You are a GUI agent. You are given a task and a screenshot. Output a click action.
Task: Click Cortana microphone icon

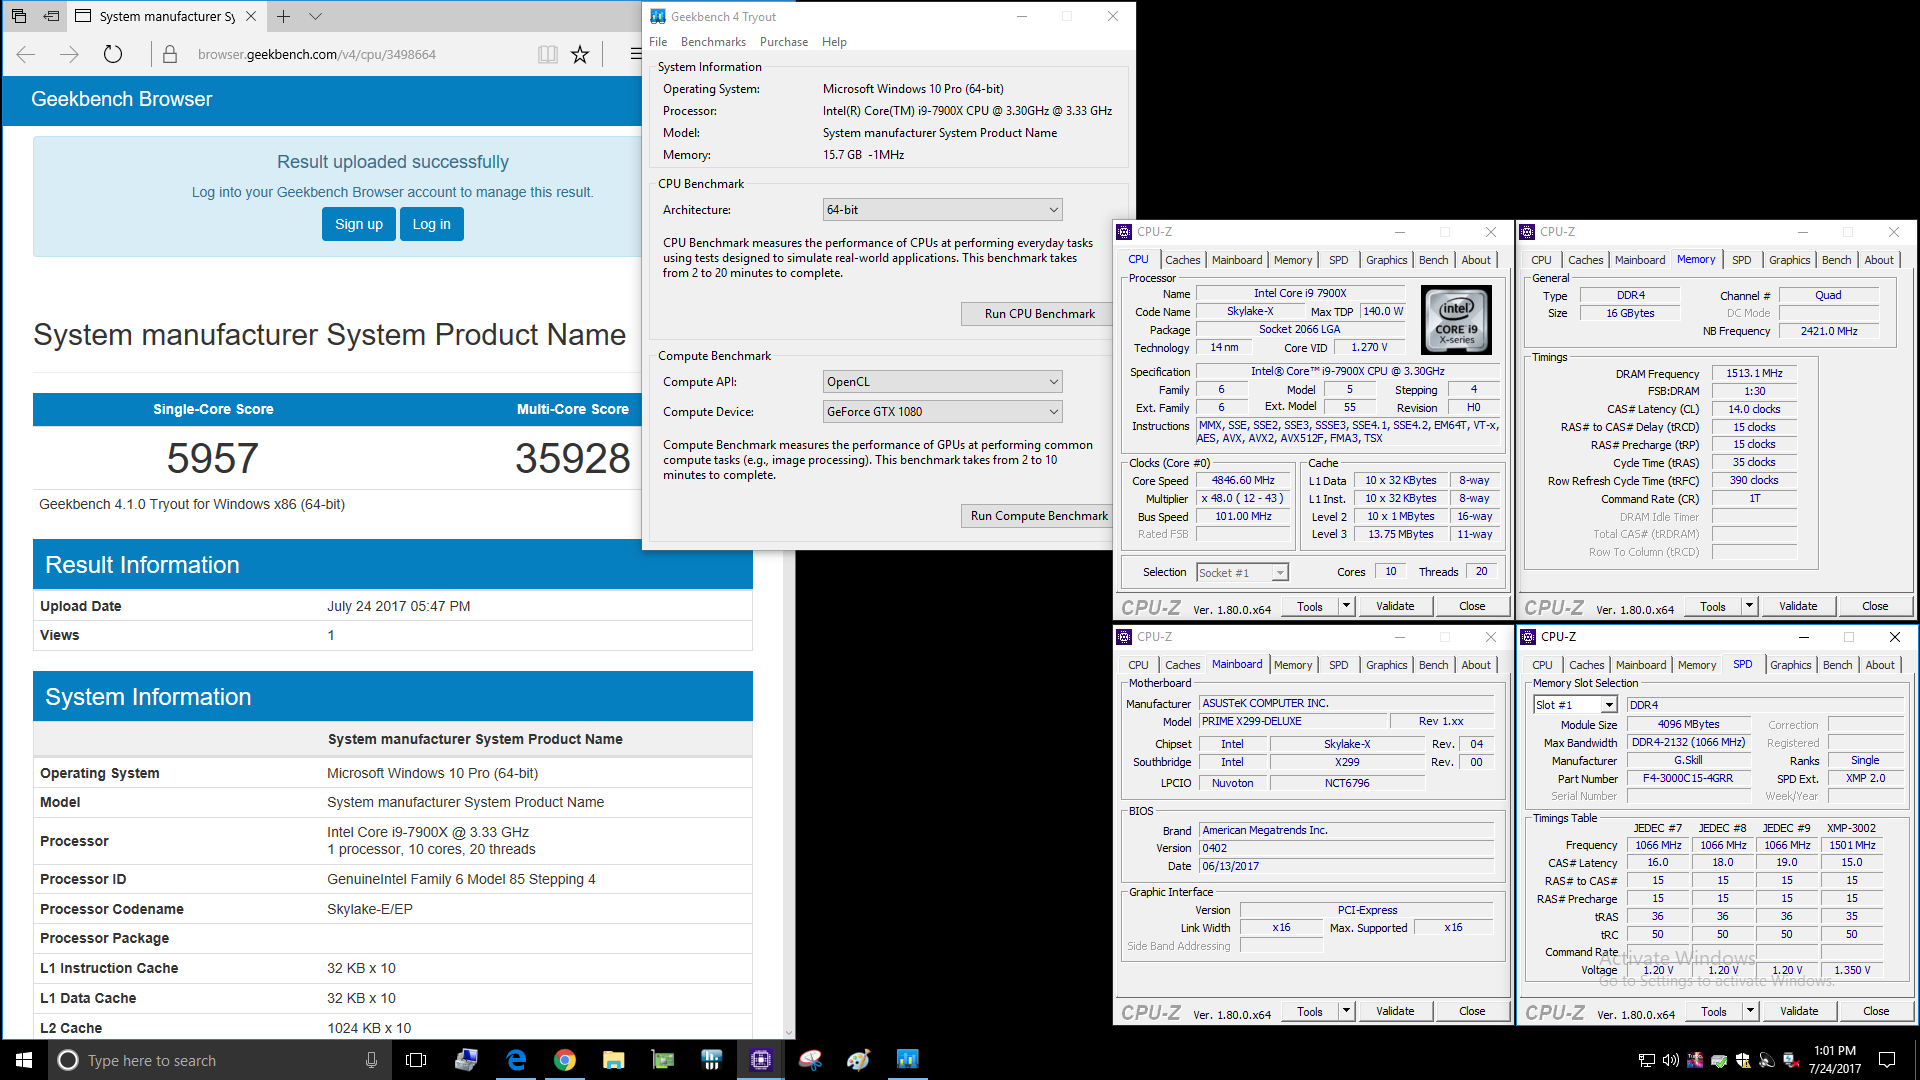pos(371,1060)
